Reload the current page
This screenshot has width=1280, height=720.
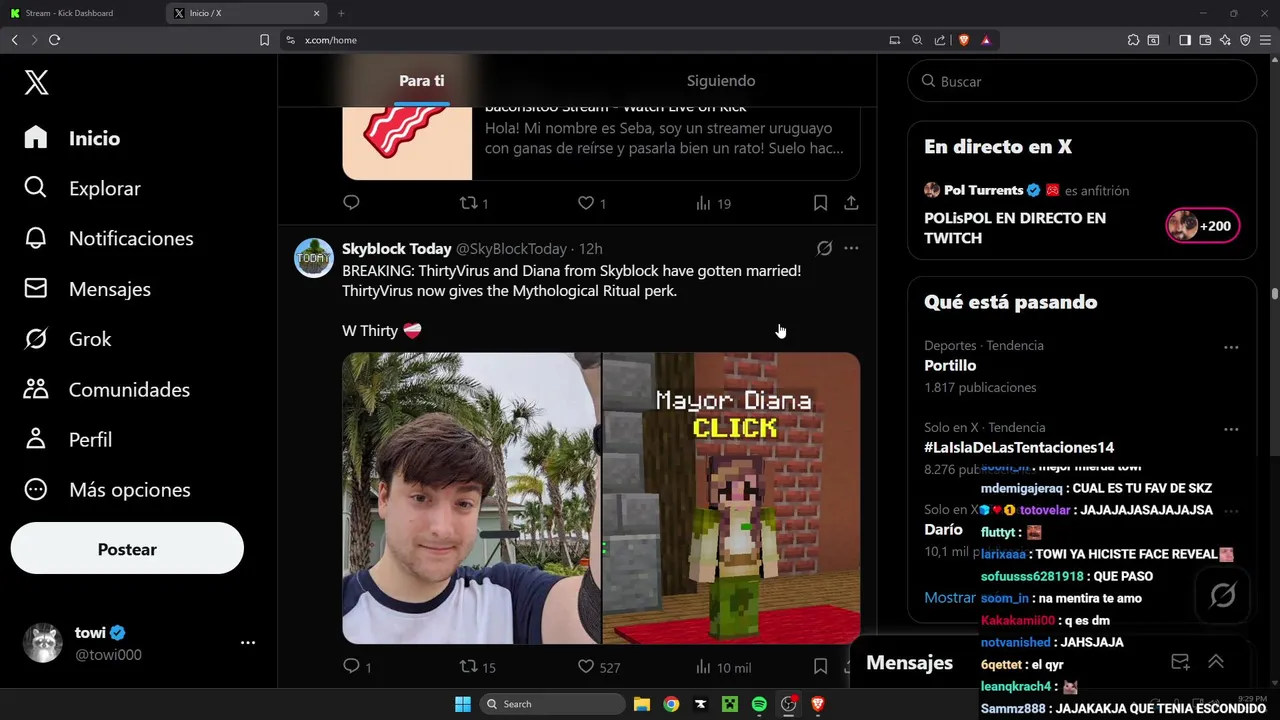pos(54,40)
